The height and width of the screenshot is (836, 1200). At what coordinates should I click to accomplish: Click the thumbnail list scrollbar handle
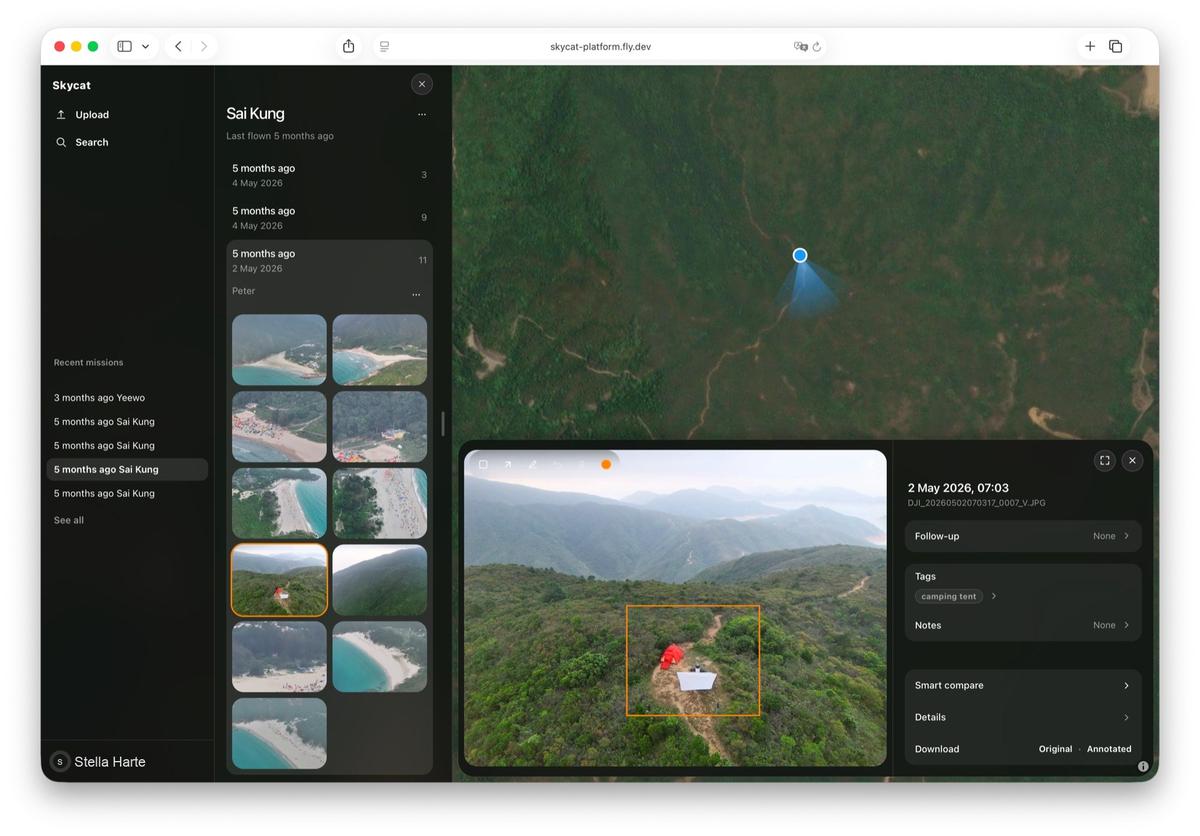443,423
